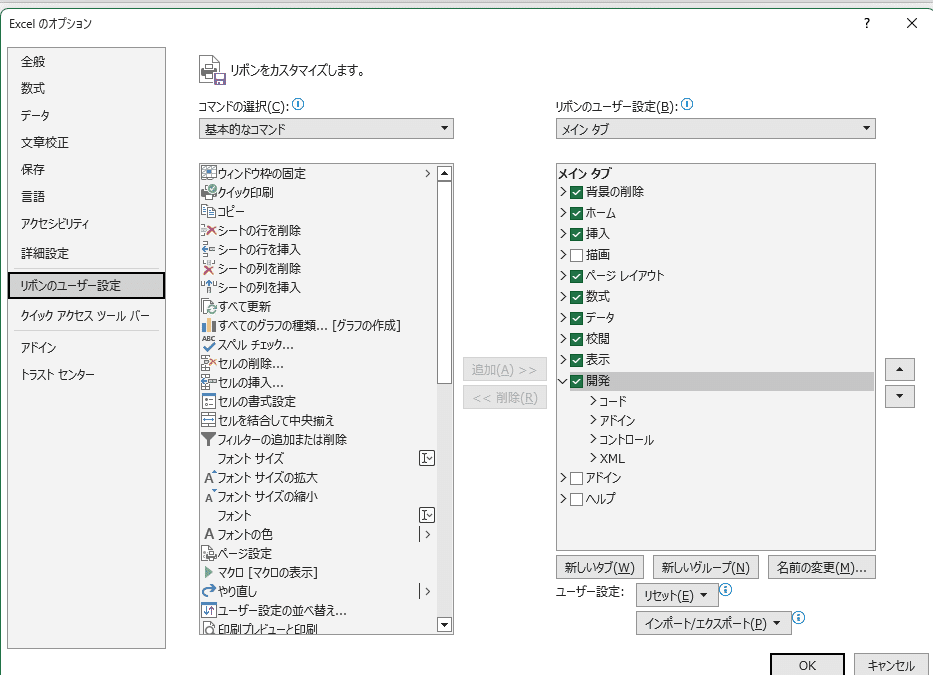Confirm with the OK button

pyautogui.click(x=807, y=665)
